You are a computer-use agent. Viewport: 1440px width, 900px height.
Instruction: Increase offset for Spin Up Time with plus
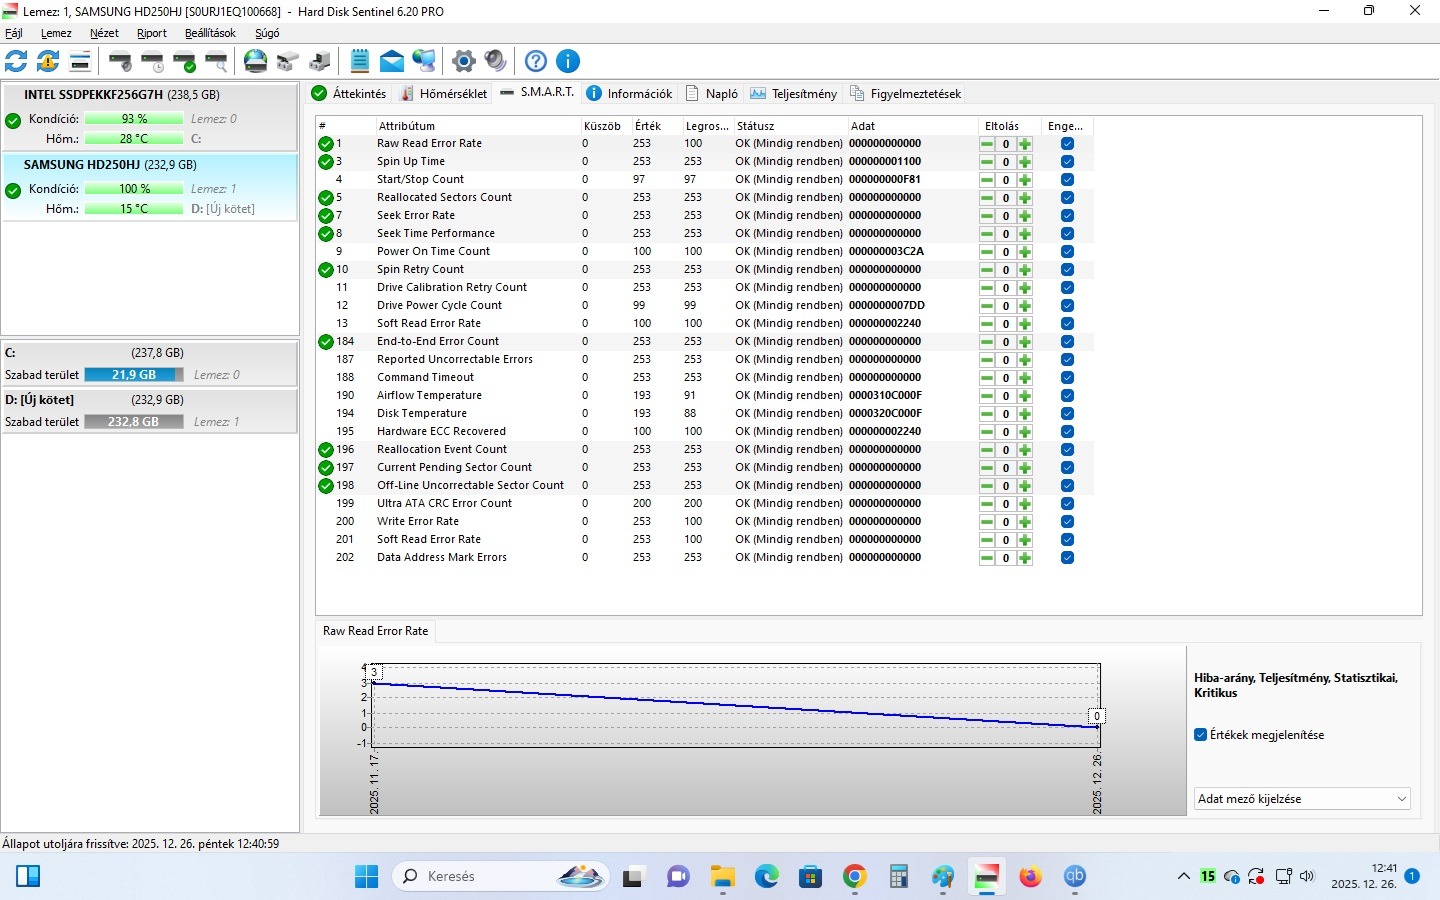1025,162
